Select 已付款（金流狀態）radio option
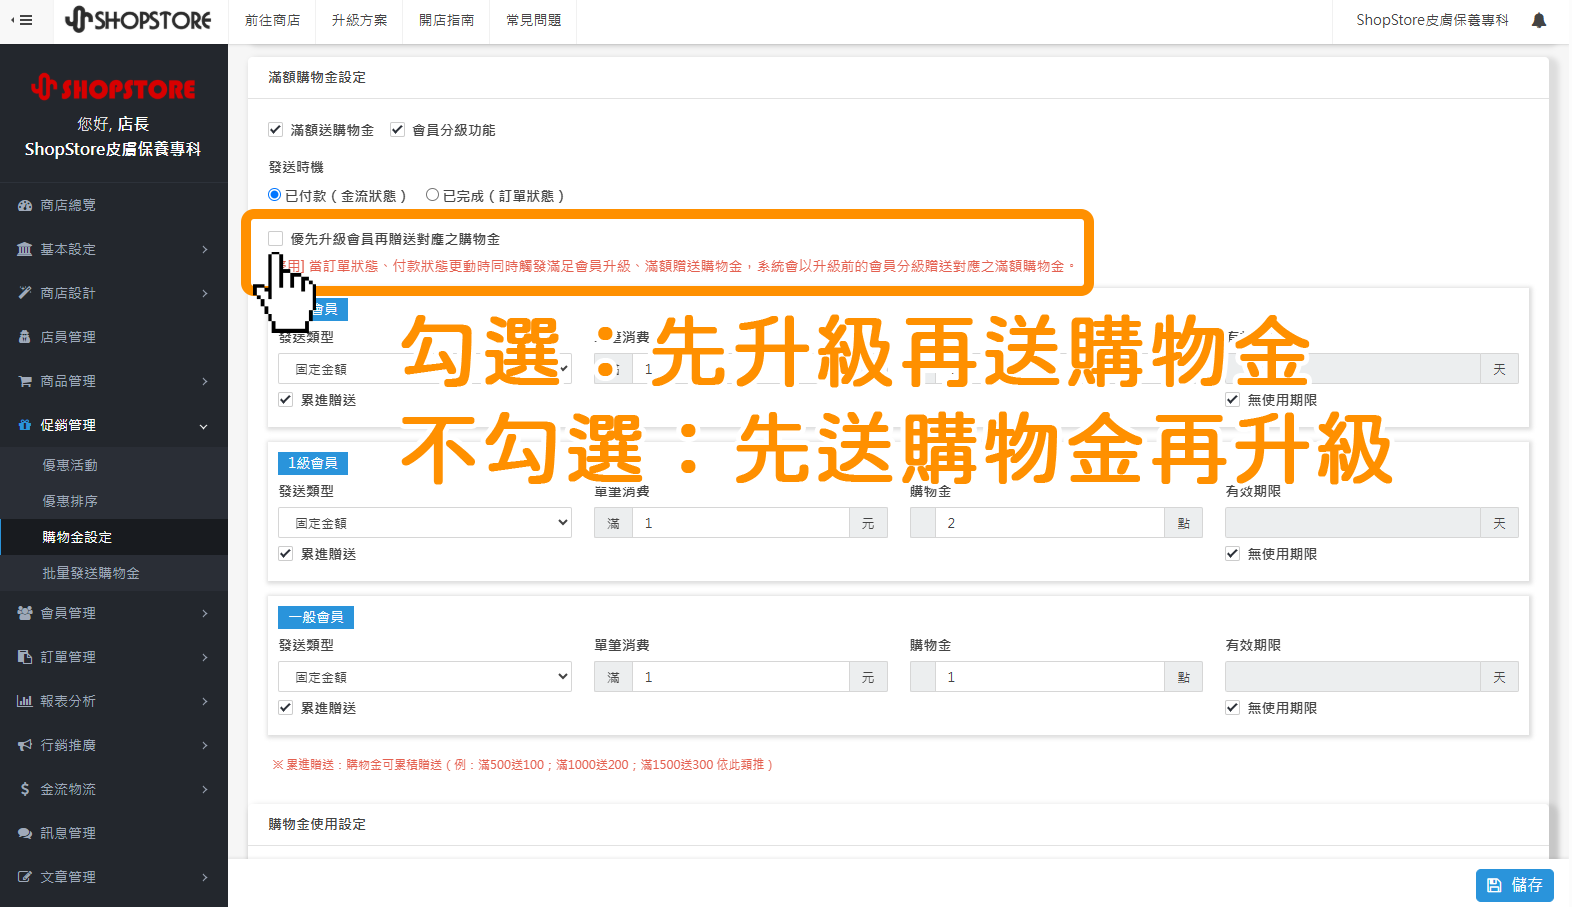Viewport: 1572px width, 907px height. tap(274, 195)
